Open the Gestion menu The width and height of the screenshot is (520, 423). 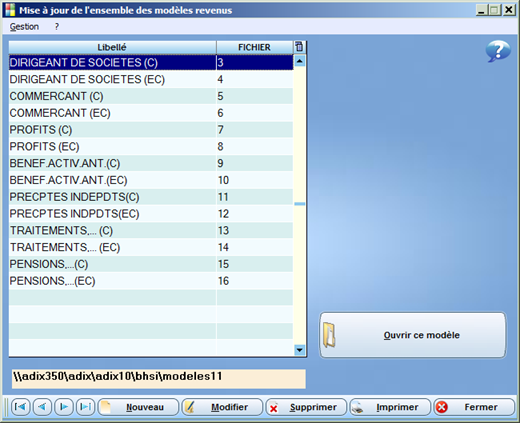click(24, 26)
